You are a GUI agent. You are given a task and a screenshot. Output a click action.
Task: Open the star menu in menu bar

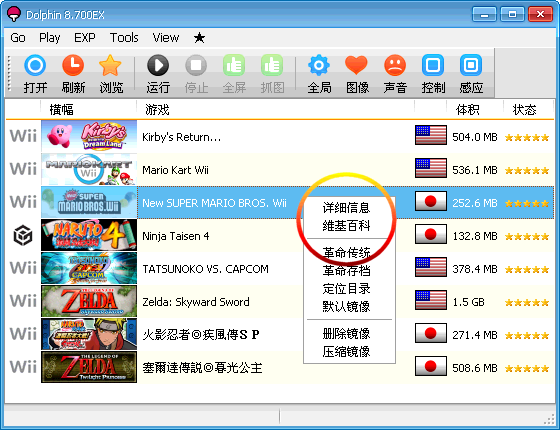coord(199,38)
